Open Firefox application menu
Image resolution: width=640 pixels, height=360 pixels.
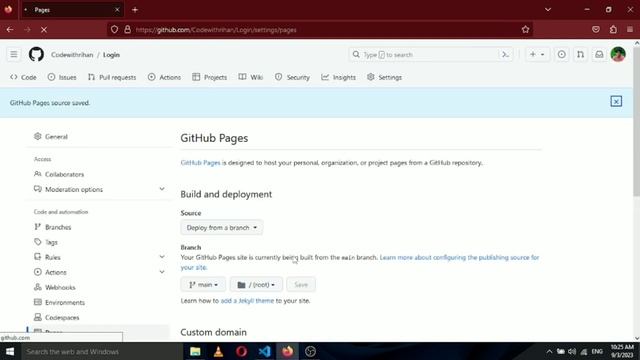(x=630, y=29)
